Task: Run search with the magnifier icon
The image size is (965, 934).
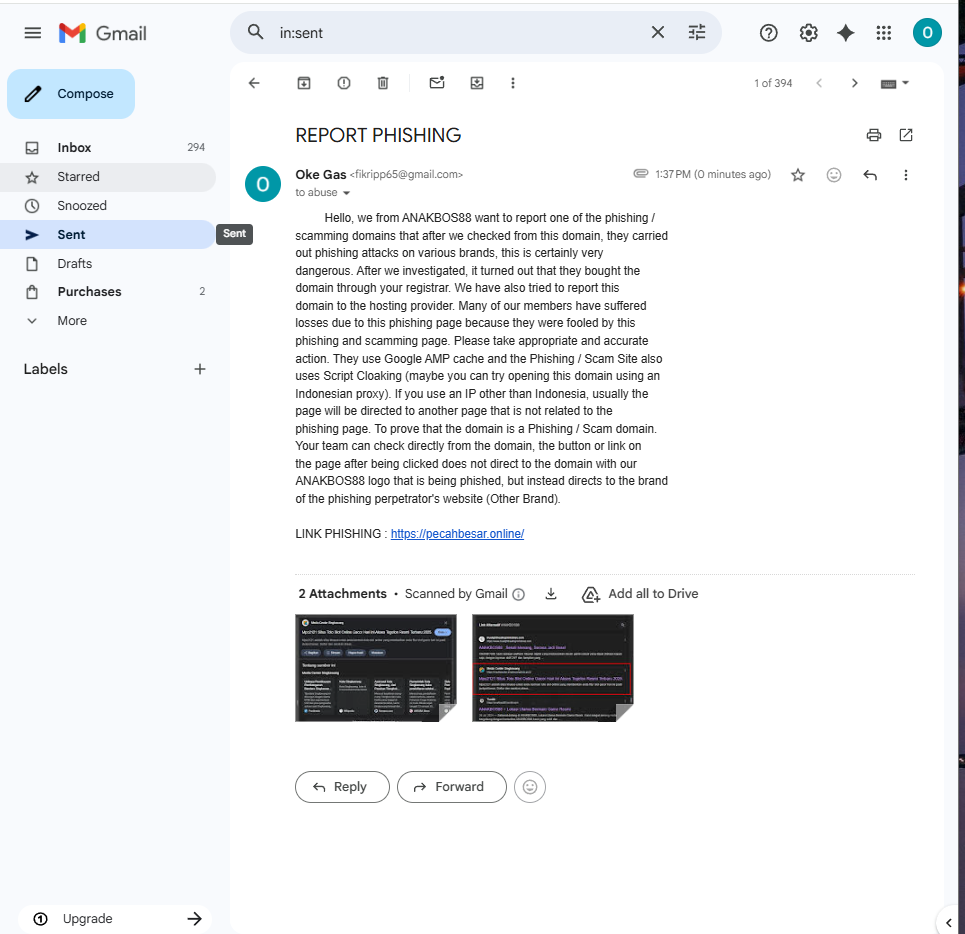Action: tap(255, 32)
